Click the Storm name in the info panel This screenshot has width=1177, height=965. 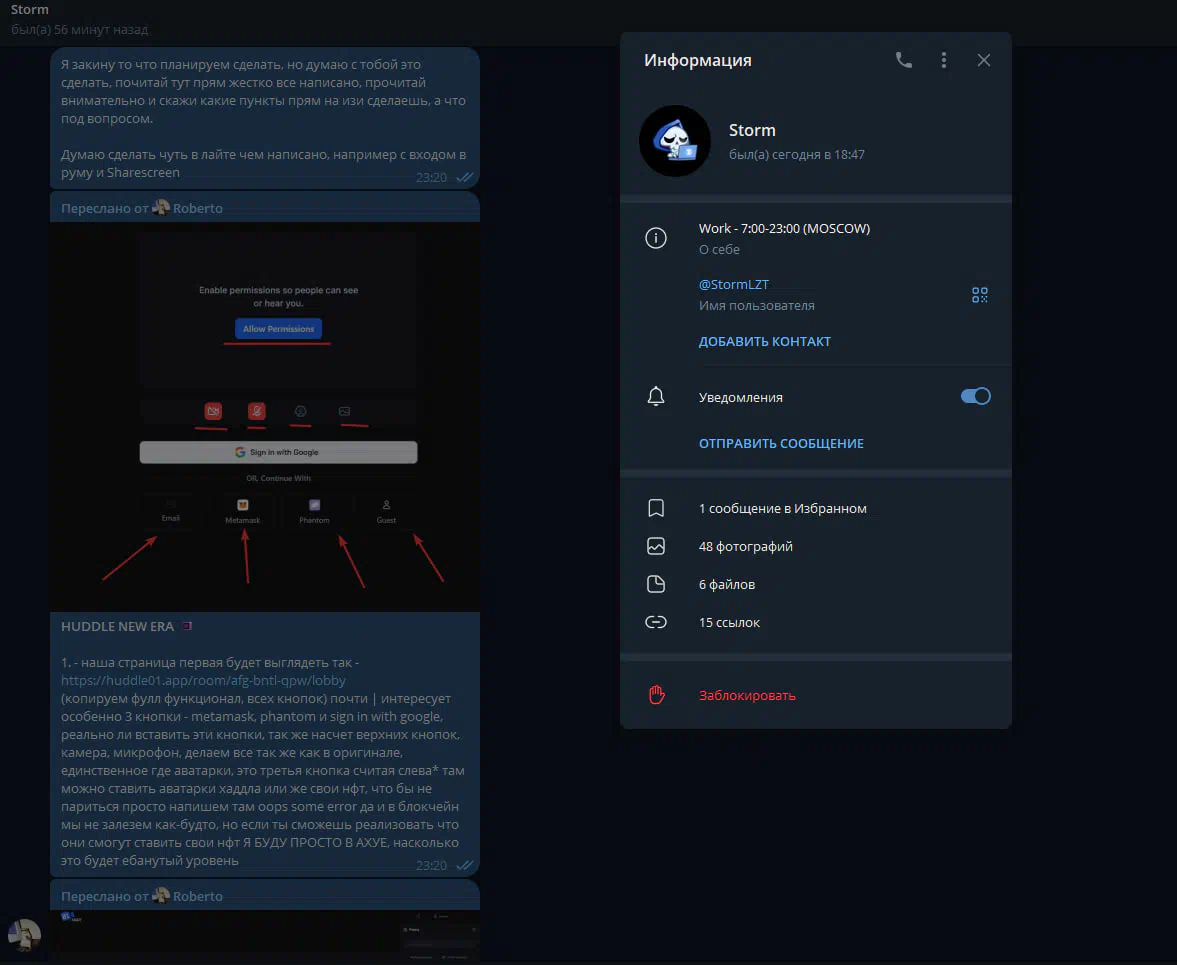coord(752,130)
